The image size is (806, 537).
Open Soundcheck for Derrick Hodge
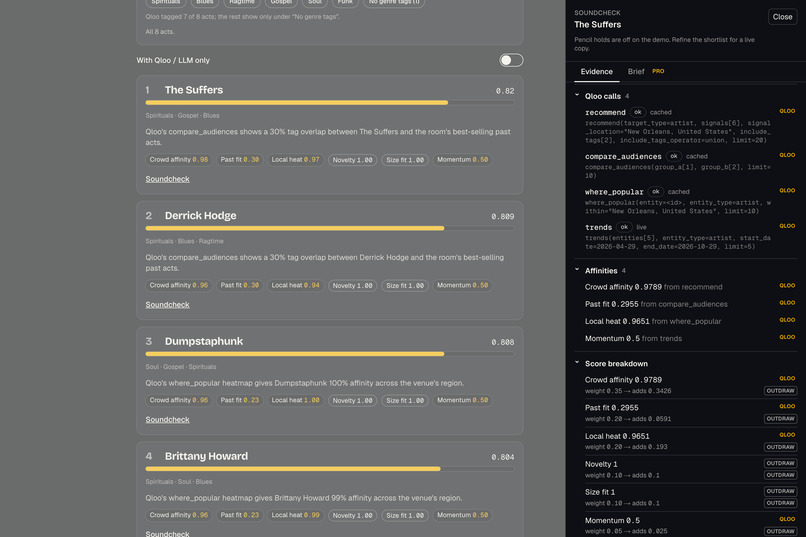pyautogui.click(x=167, y=305)
